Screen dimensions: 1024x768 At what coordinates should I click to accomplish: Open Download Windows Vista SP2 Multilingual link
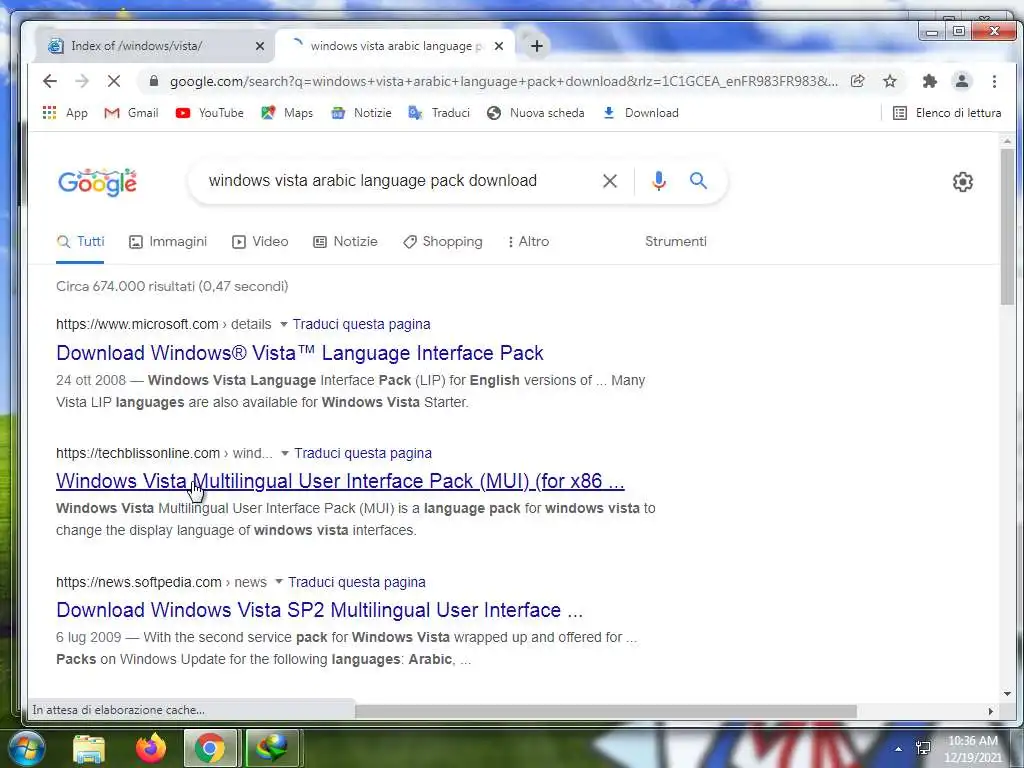point(319,610)
